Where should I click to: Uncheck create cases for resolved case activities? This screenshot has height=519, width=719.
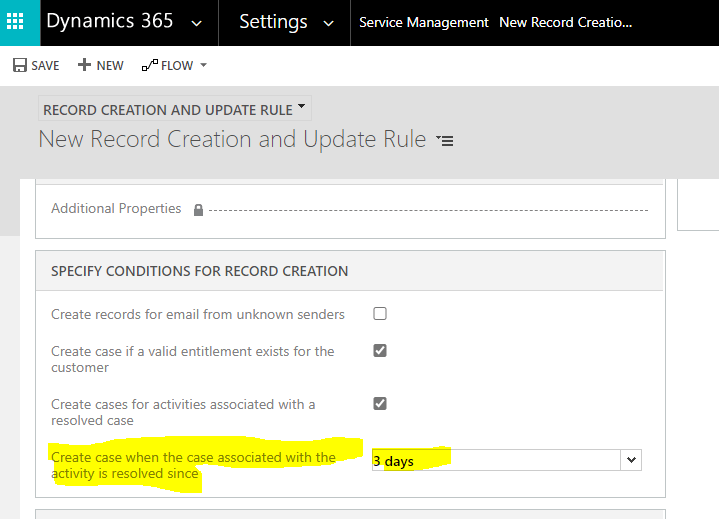point(380,404)
